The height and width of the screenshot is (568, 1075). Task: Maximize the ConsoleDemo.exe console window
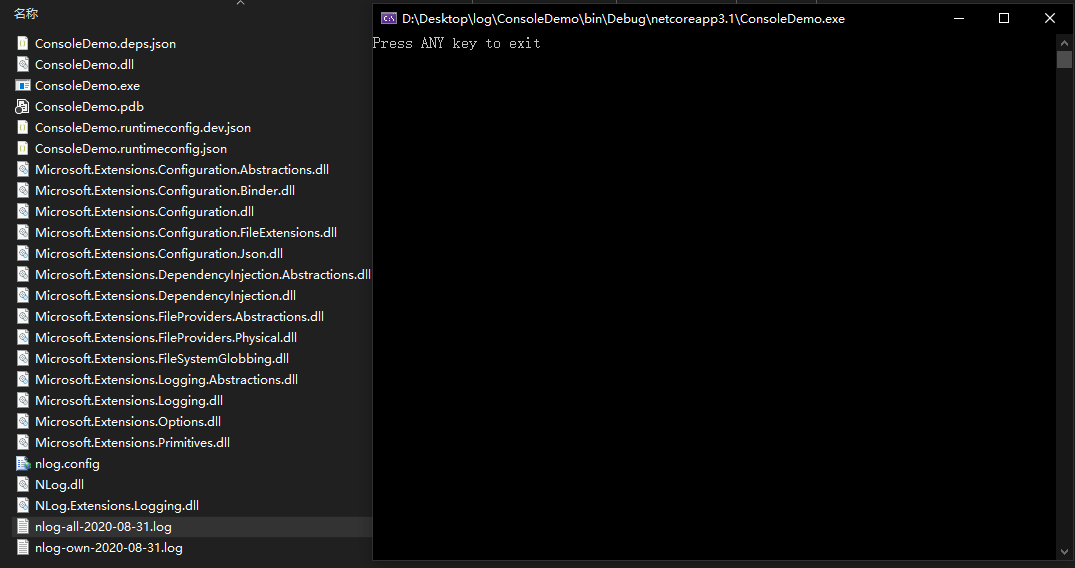coord(1004,18)
